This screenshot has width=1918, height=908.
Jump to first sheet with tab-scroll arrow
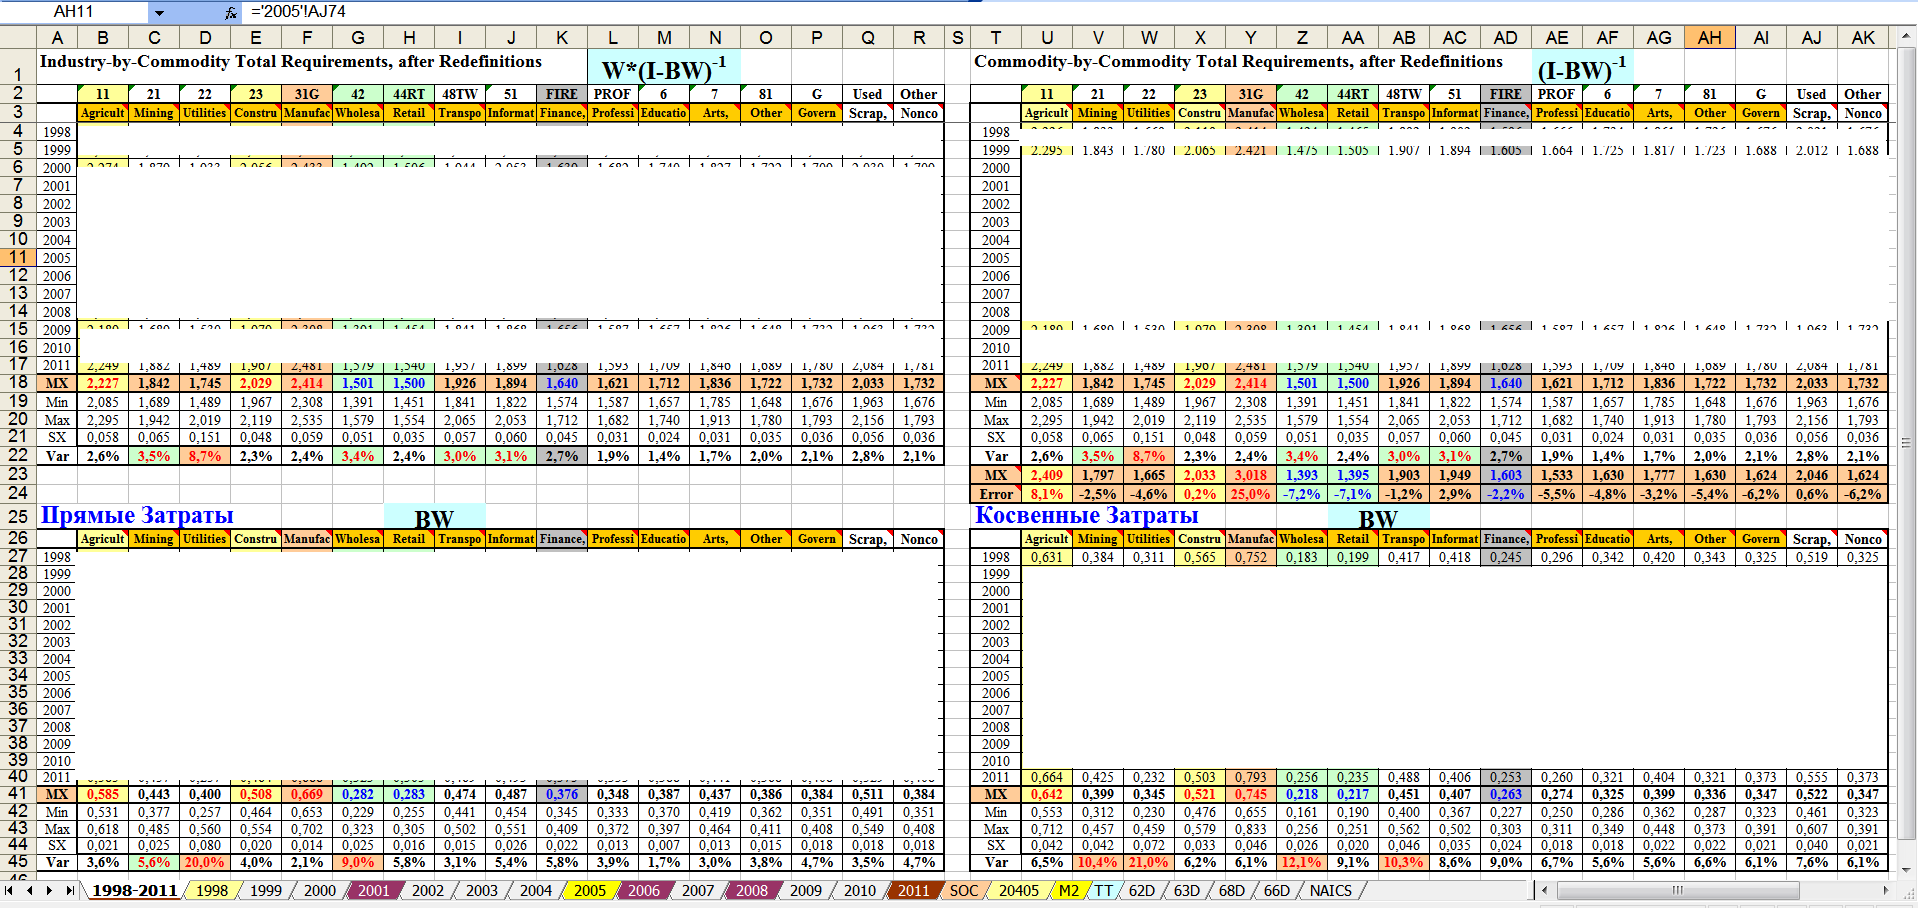[x=10, y=890]
